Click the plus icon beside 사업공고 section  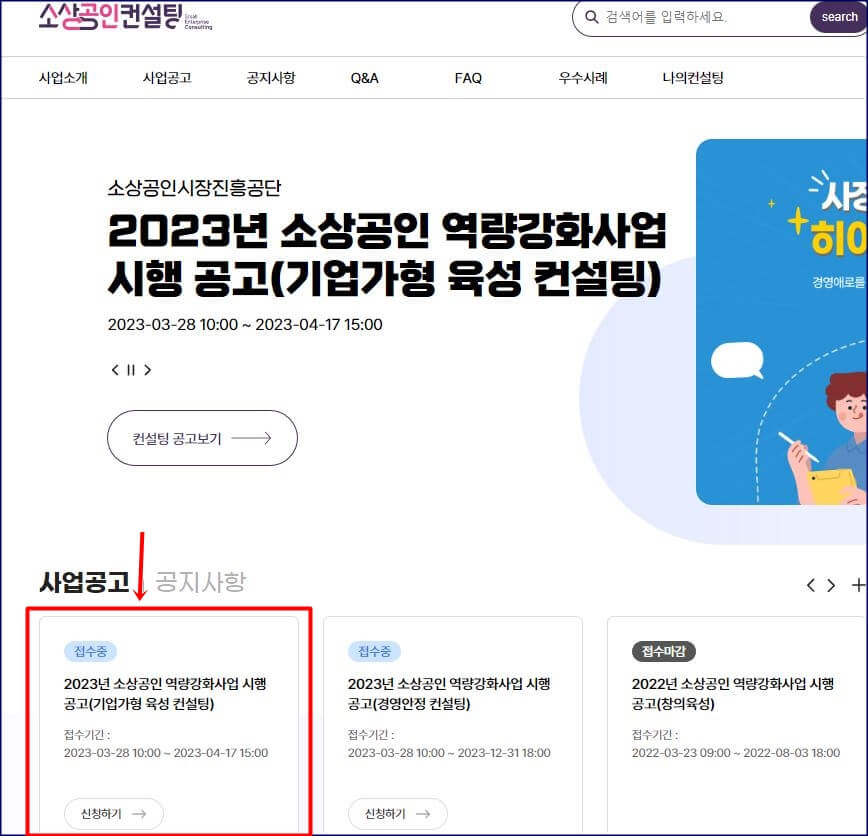[x=857, y=584]
